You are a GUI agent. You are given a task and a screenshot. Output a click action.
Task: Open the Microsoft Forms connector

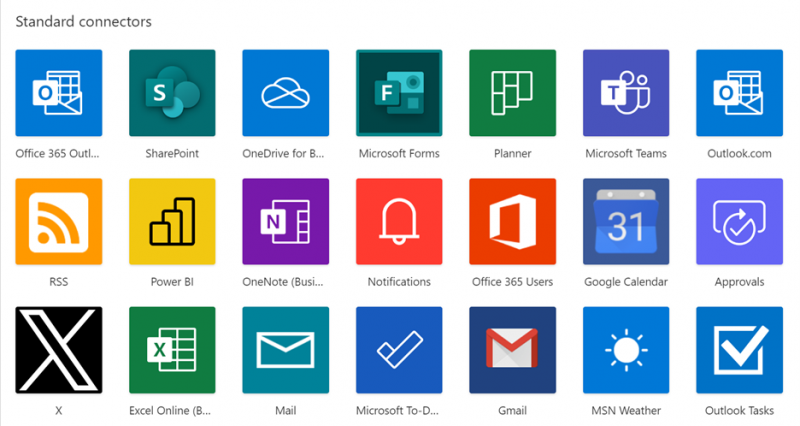(399, 93)
